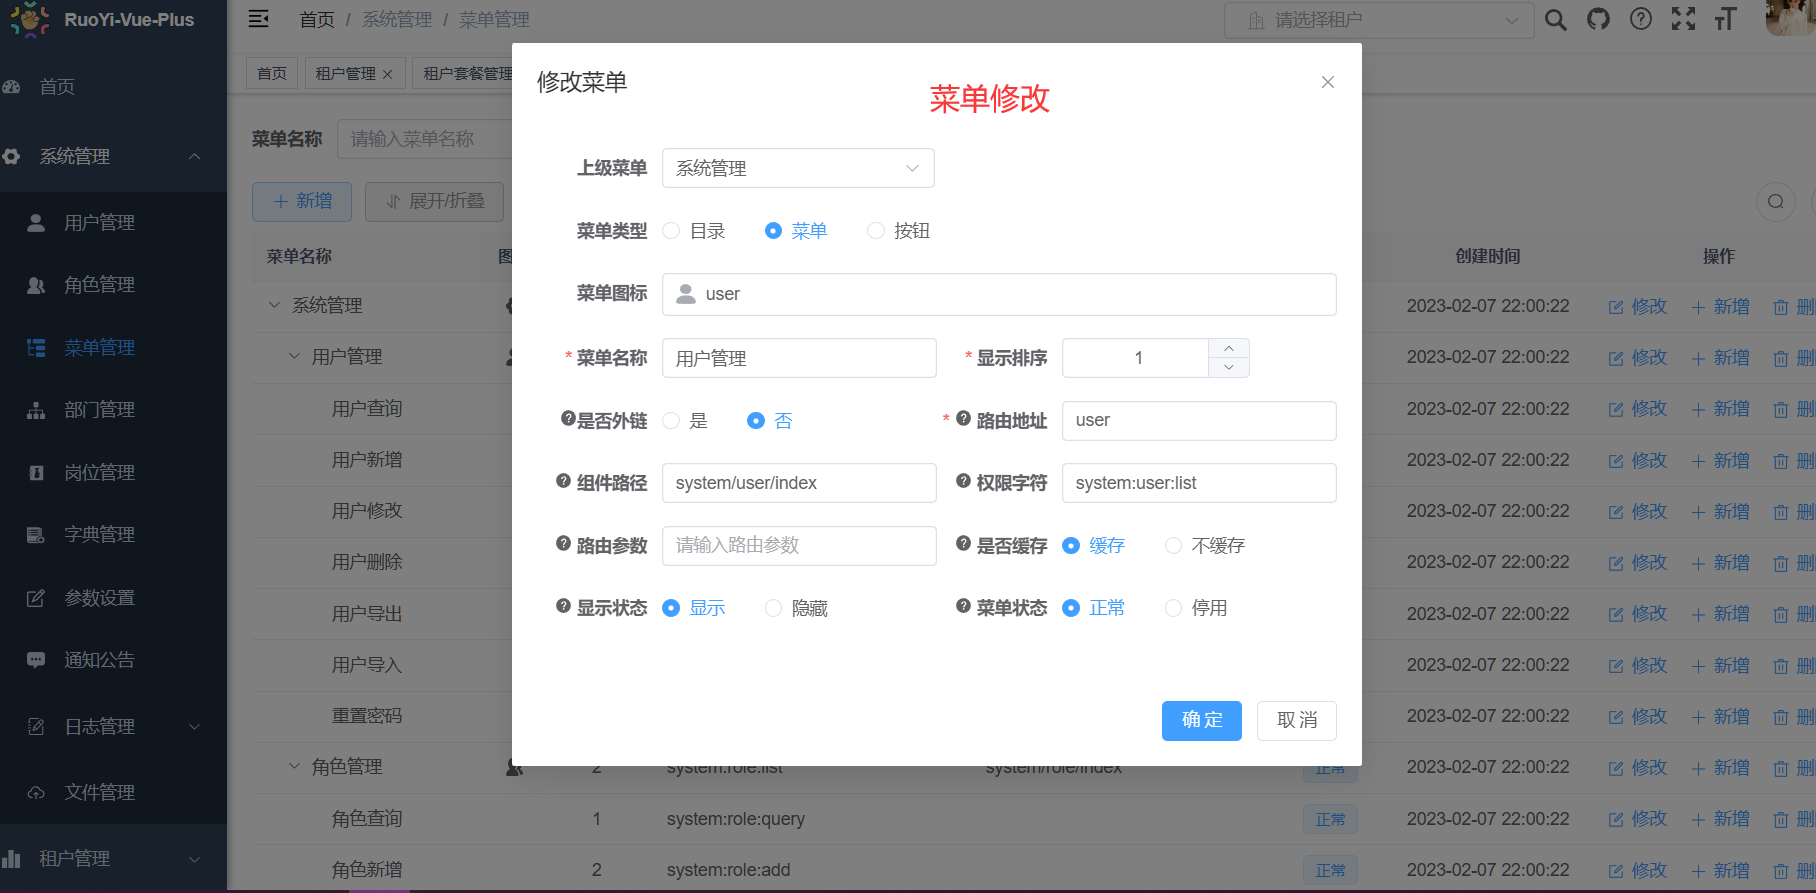Cancel with the 取消 button
1816x893 pixels.
click(x=1297, y=721)
